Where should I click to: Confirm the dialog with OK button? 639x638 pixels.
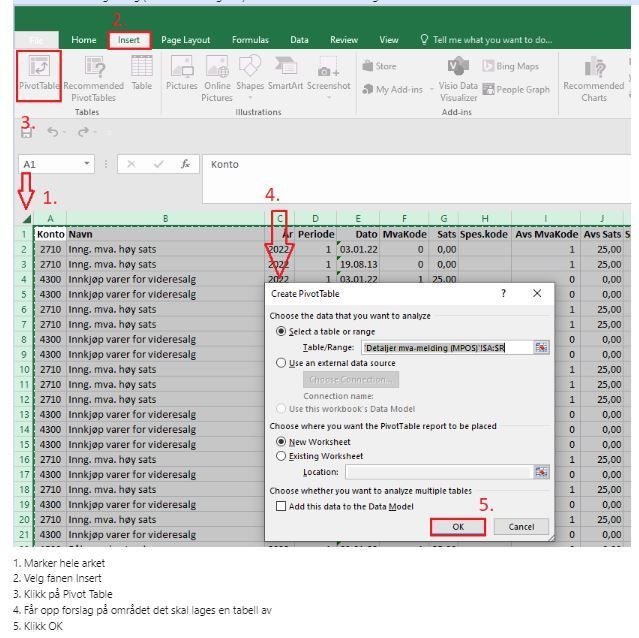click(458, 527)
